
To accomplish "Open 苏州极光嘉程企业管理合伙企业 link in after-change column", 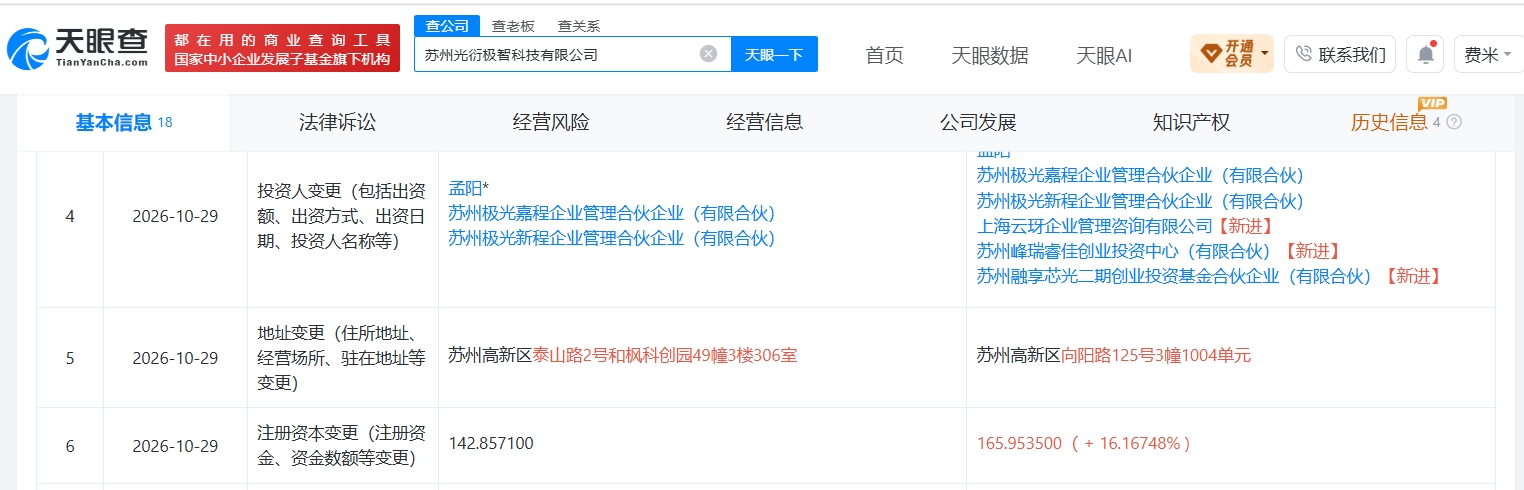I will 1140,176.
